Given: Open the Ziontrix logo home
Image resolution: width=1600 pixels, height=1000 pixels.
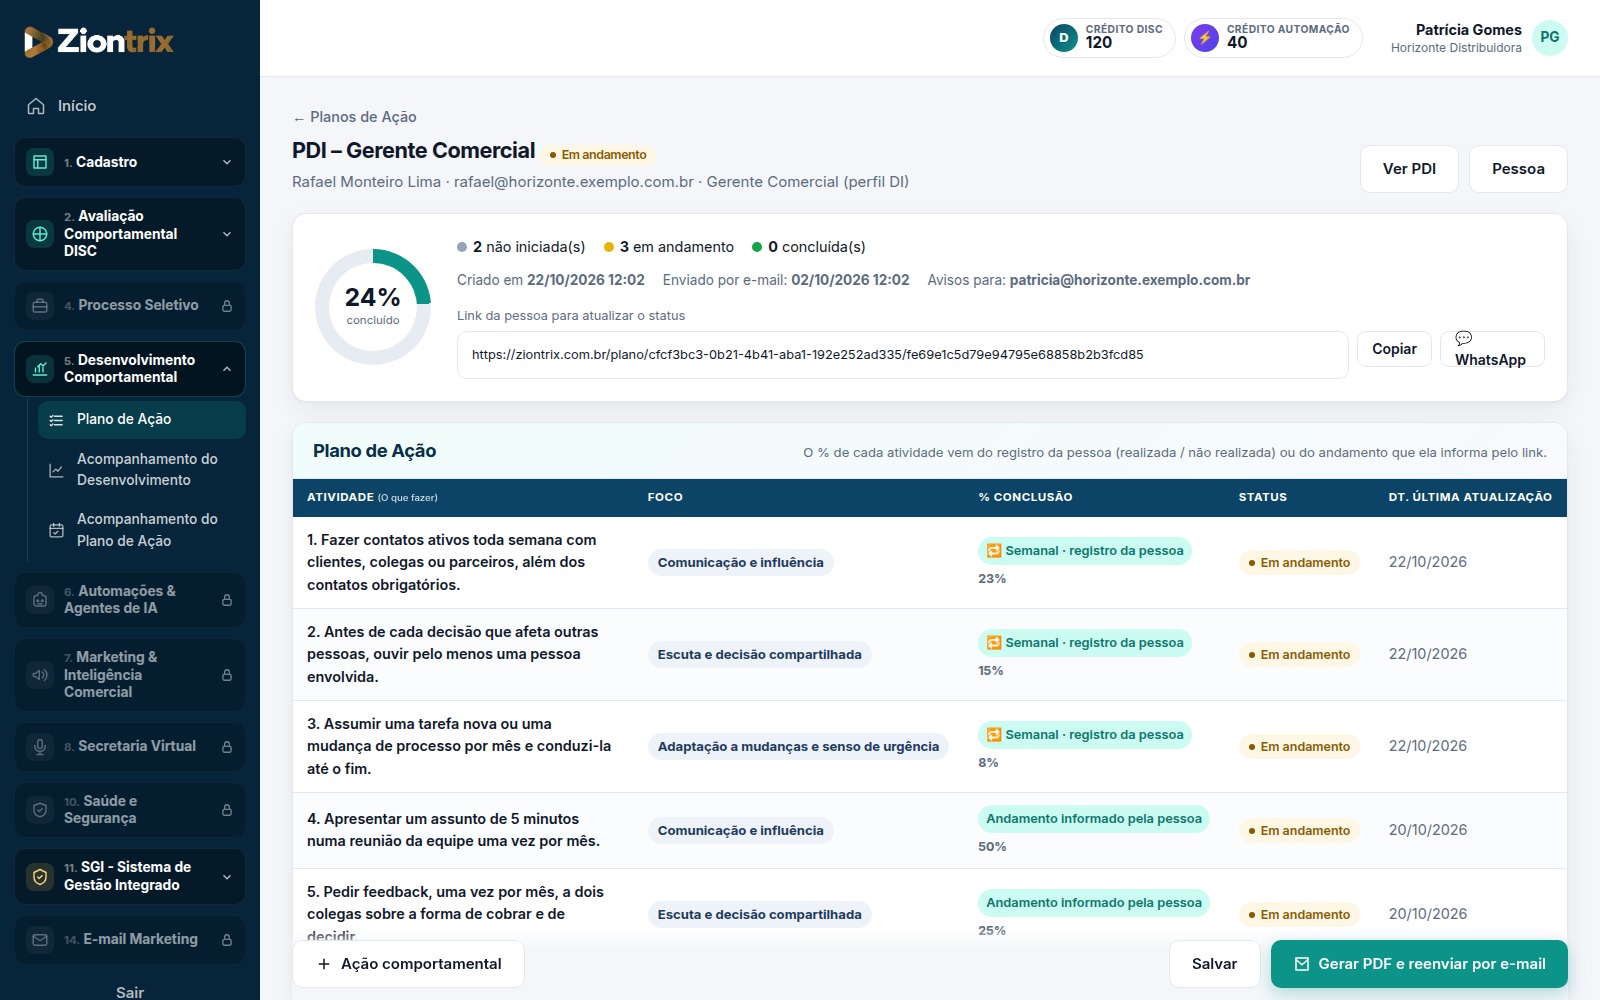Looking at the screenshot, I should tap(98, 41).
